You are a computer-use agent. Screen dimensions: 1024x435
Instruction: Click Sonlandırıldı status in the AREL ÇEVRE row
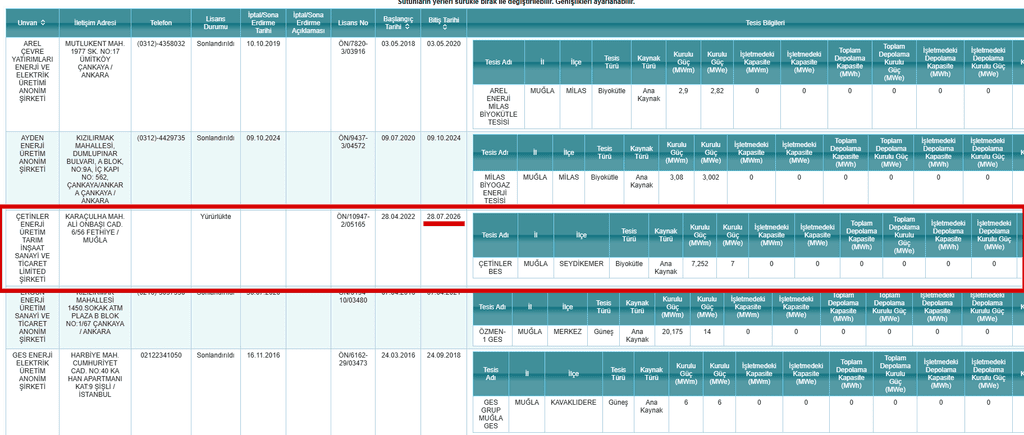pos(215,44)
